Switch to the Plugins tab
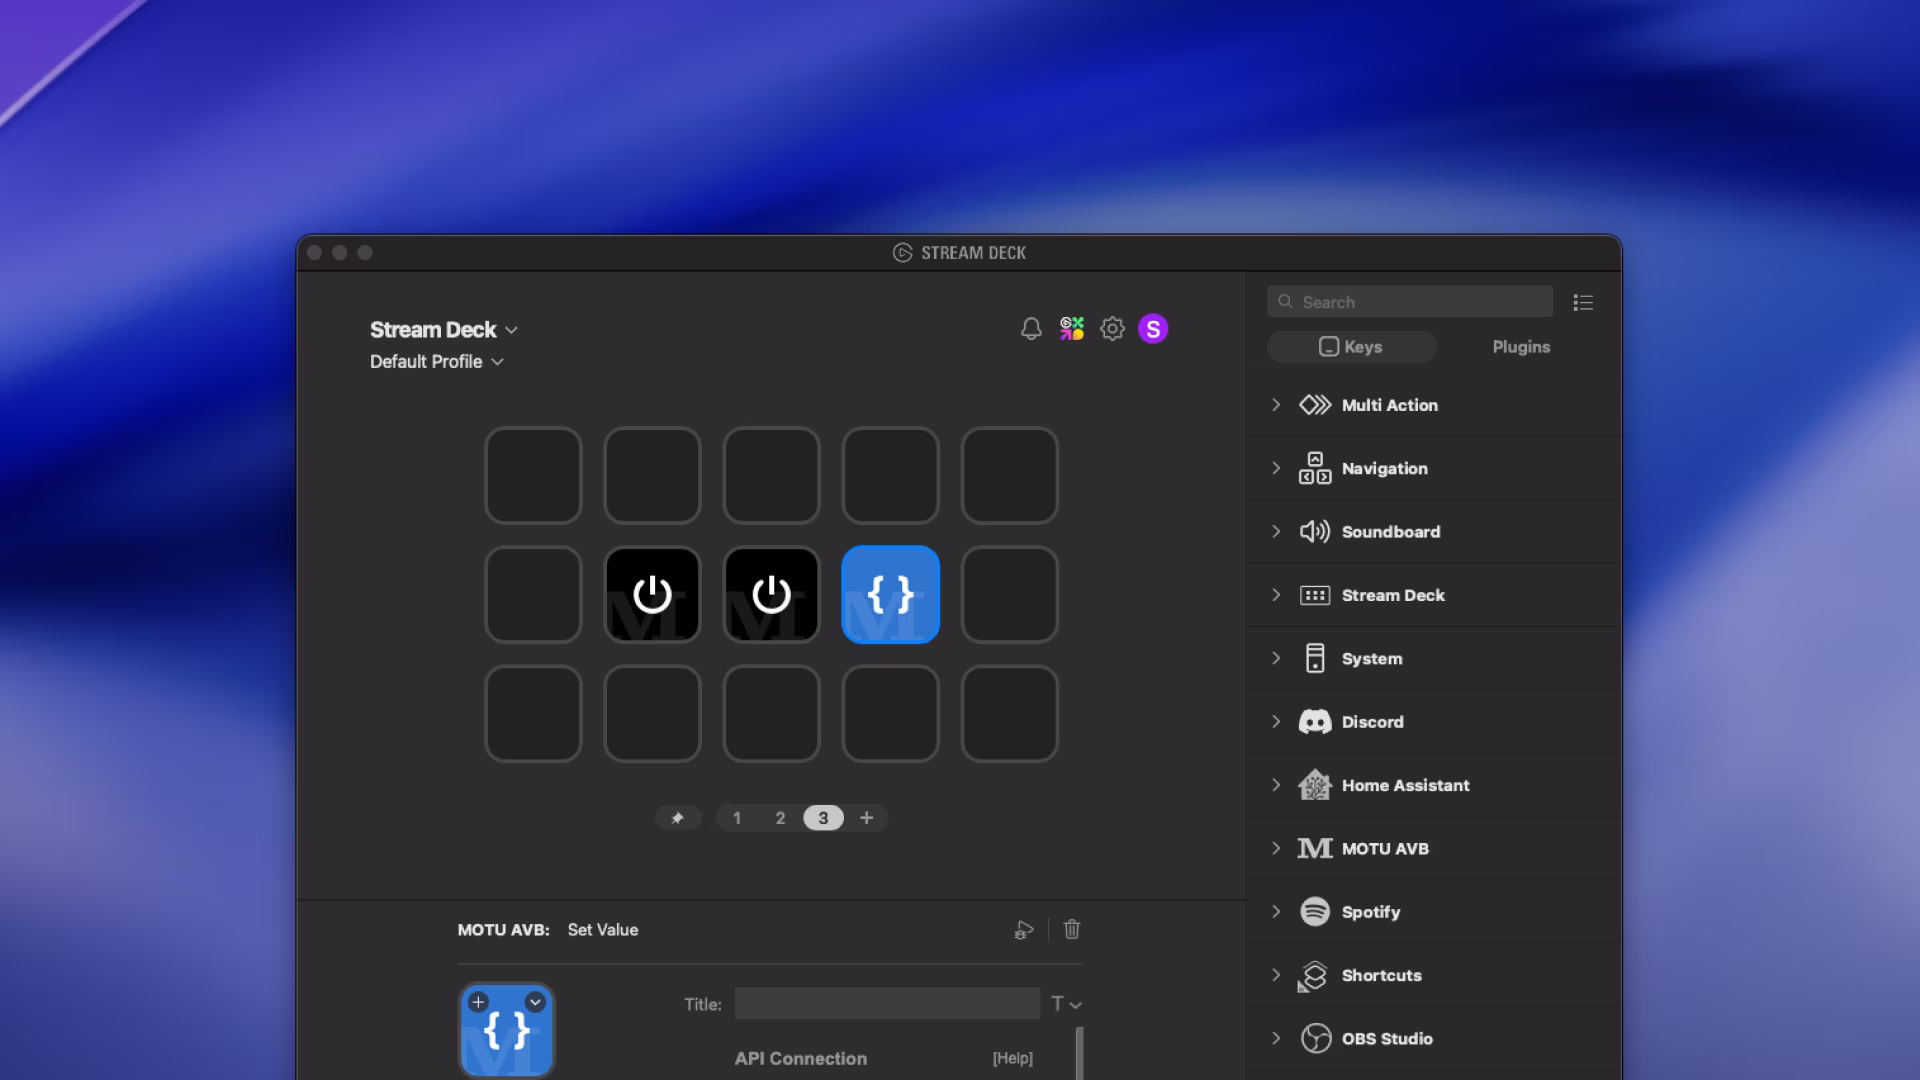This screenshot has width=1920, height=1080. [1521, 347]
